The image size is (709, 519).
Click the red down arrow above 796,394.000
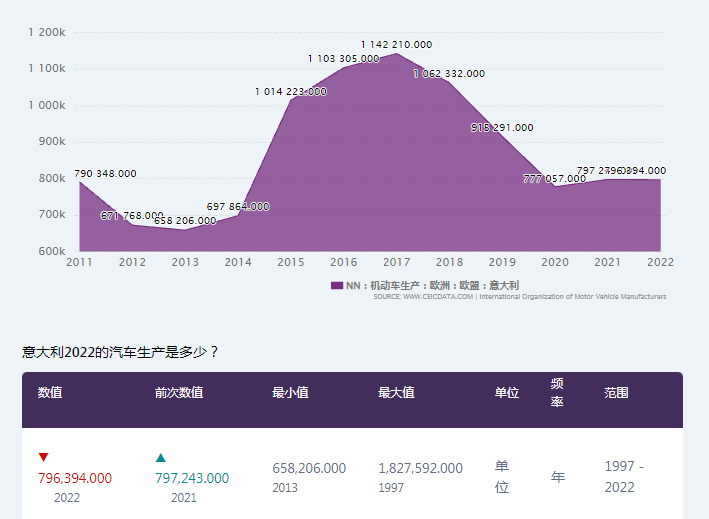click(43, 457)
